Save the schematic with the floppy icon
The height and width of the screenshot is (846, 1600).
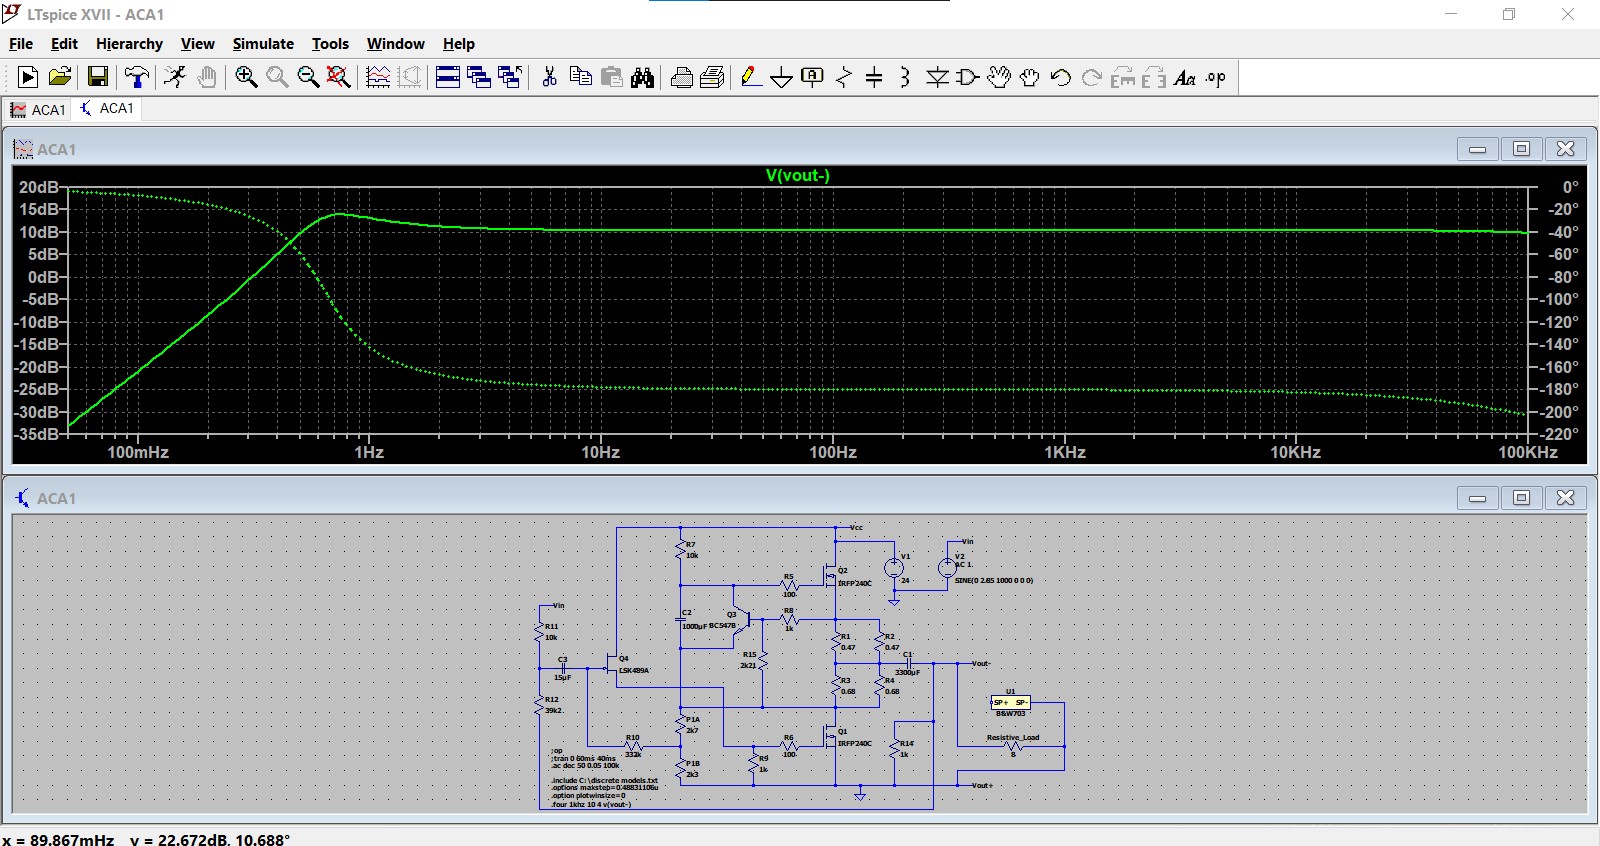[98, 77]
